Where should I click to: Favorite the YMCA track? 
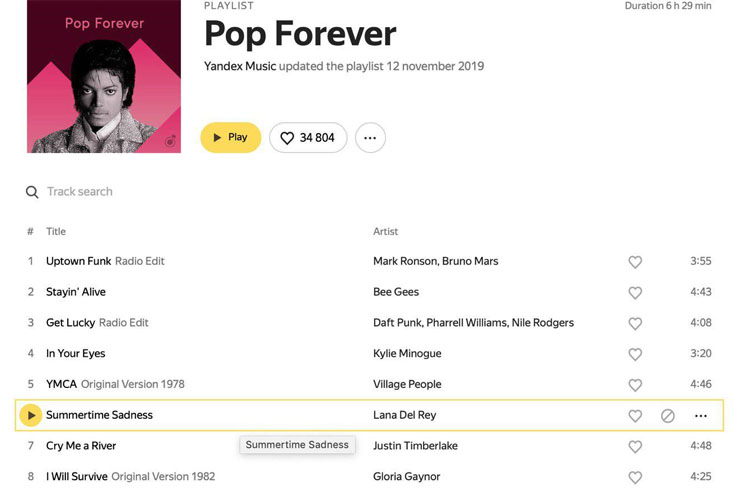tap(635, 385)
